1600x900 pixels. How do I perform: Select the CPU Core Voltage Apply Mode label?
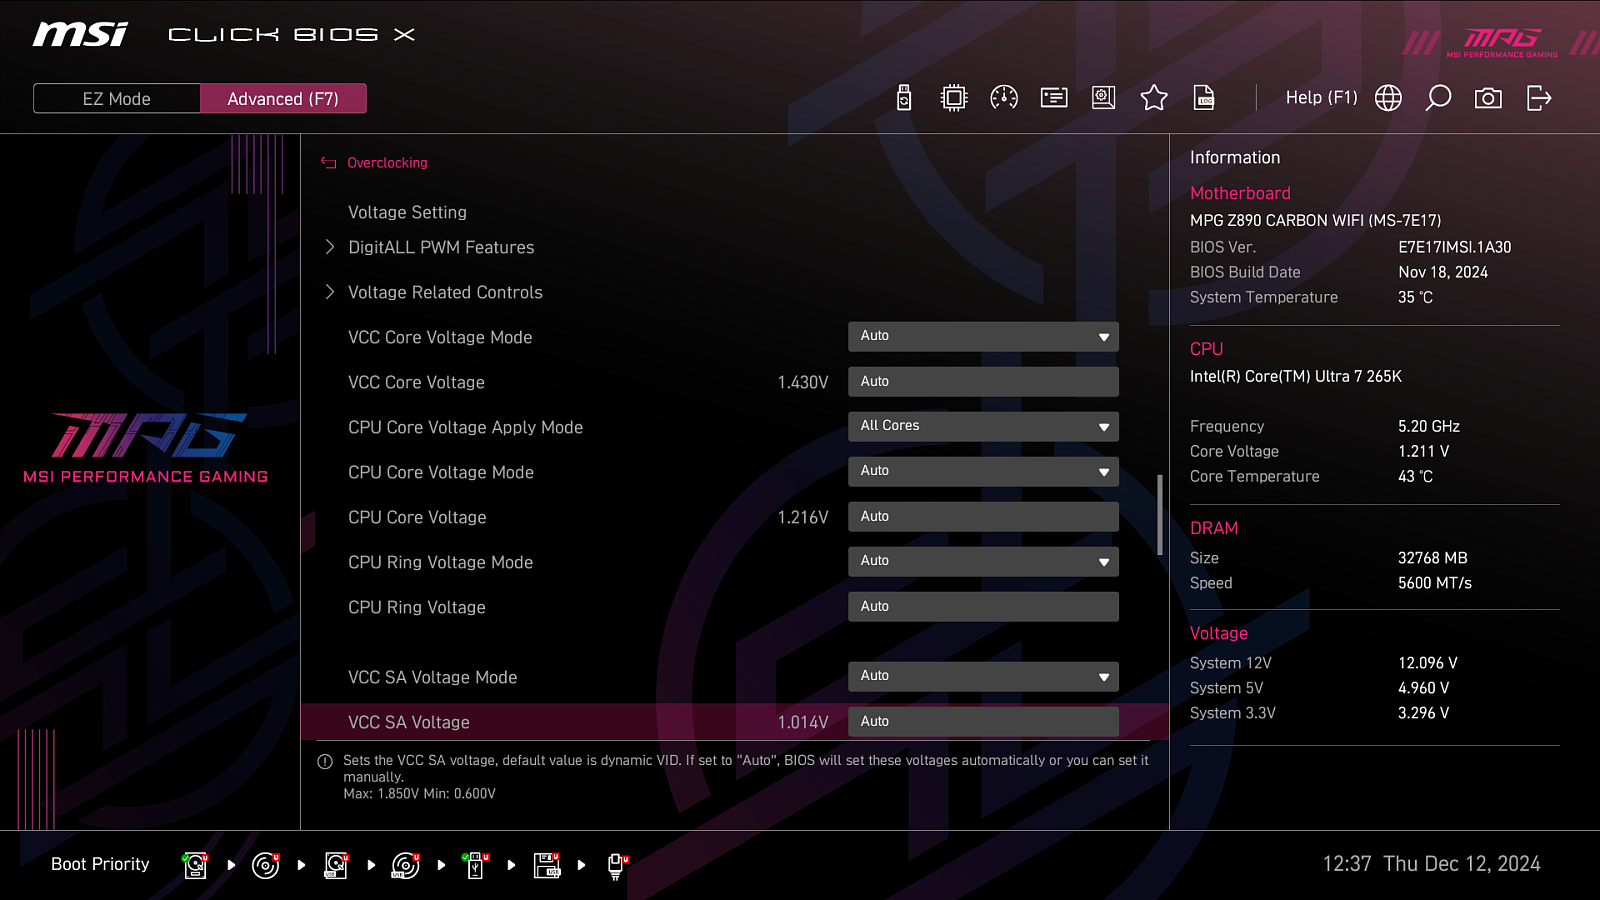click(465, 427)
